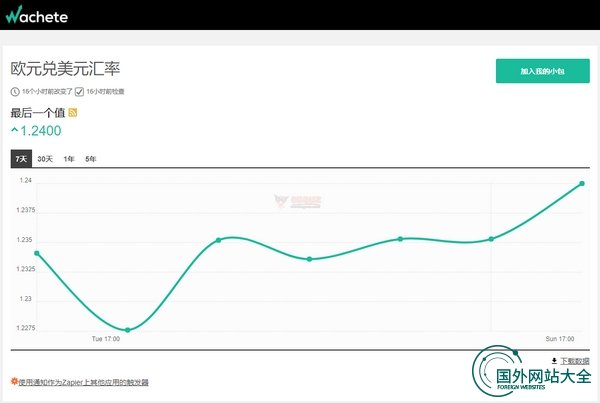600x403 pixels.
Task: Click the first data point at the chart's left edge
Action: point(37,253)
